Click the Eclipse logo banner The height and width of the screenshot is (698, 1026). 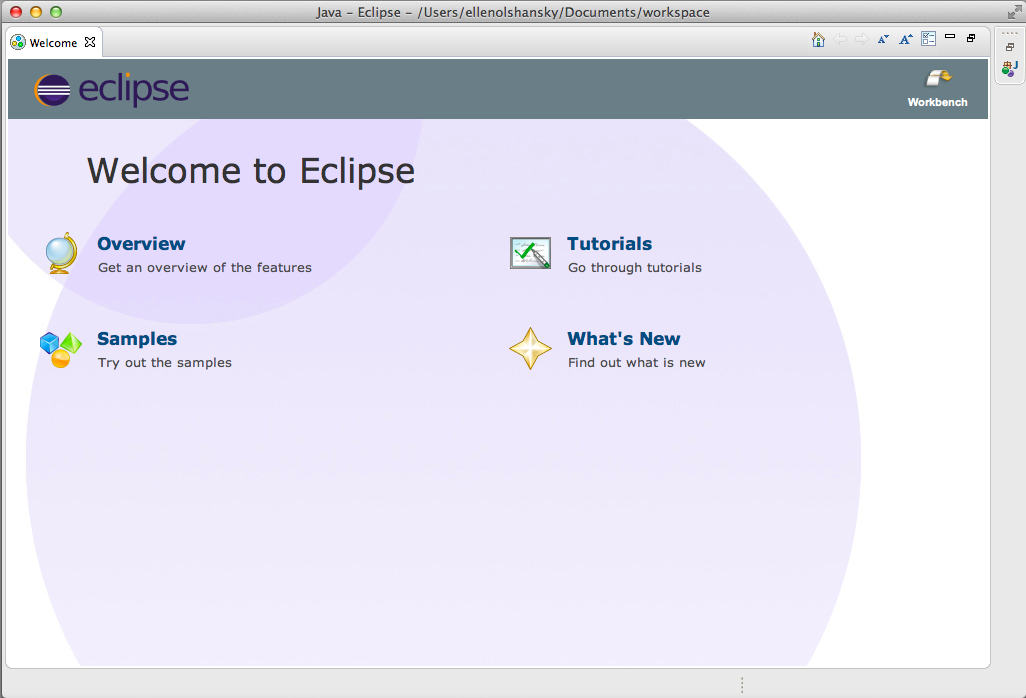110,89
